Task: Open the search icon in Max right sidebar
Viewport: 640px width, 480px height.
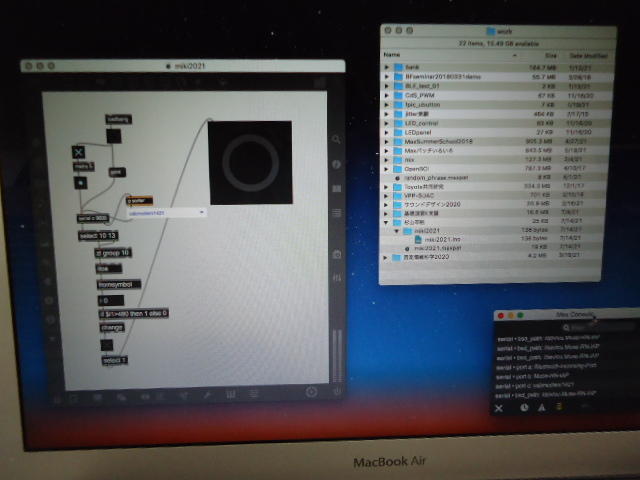Action: coord(336,140)
